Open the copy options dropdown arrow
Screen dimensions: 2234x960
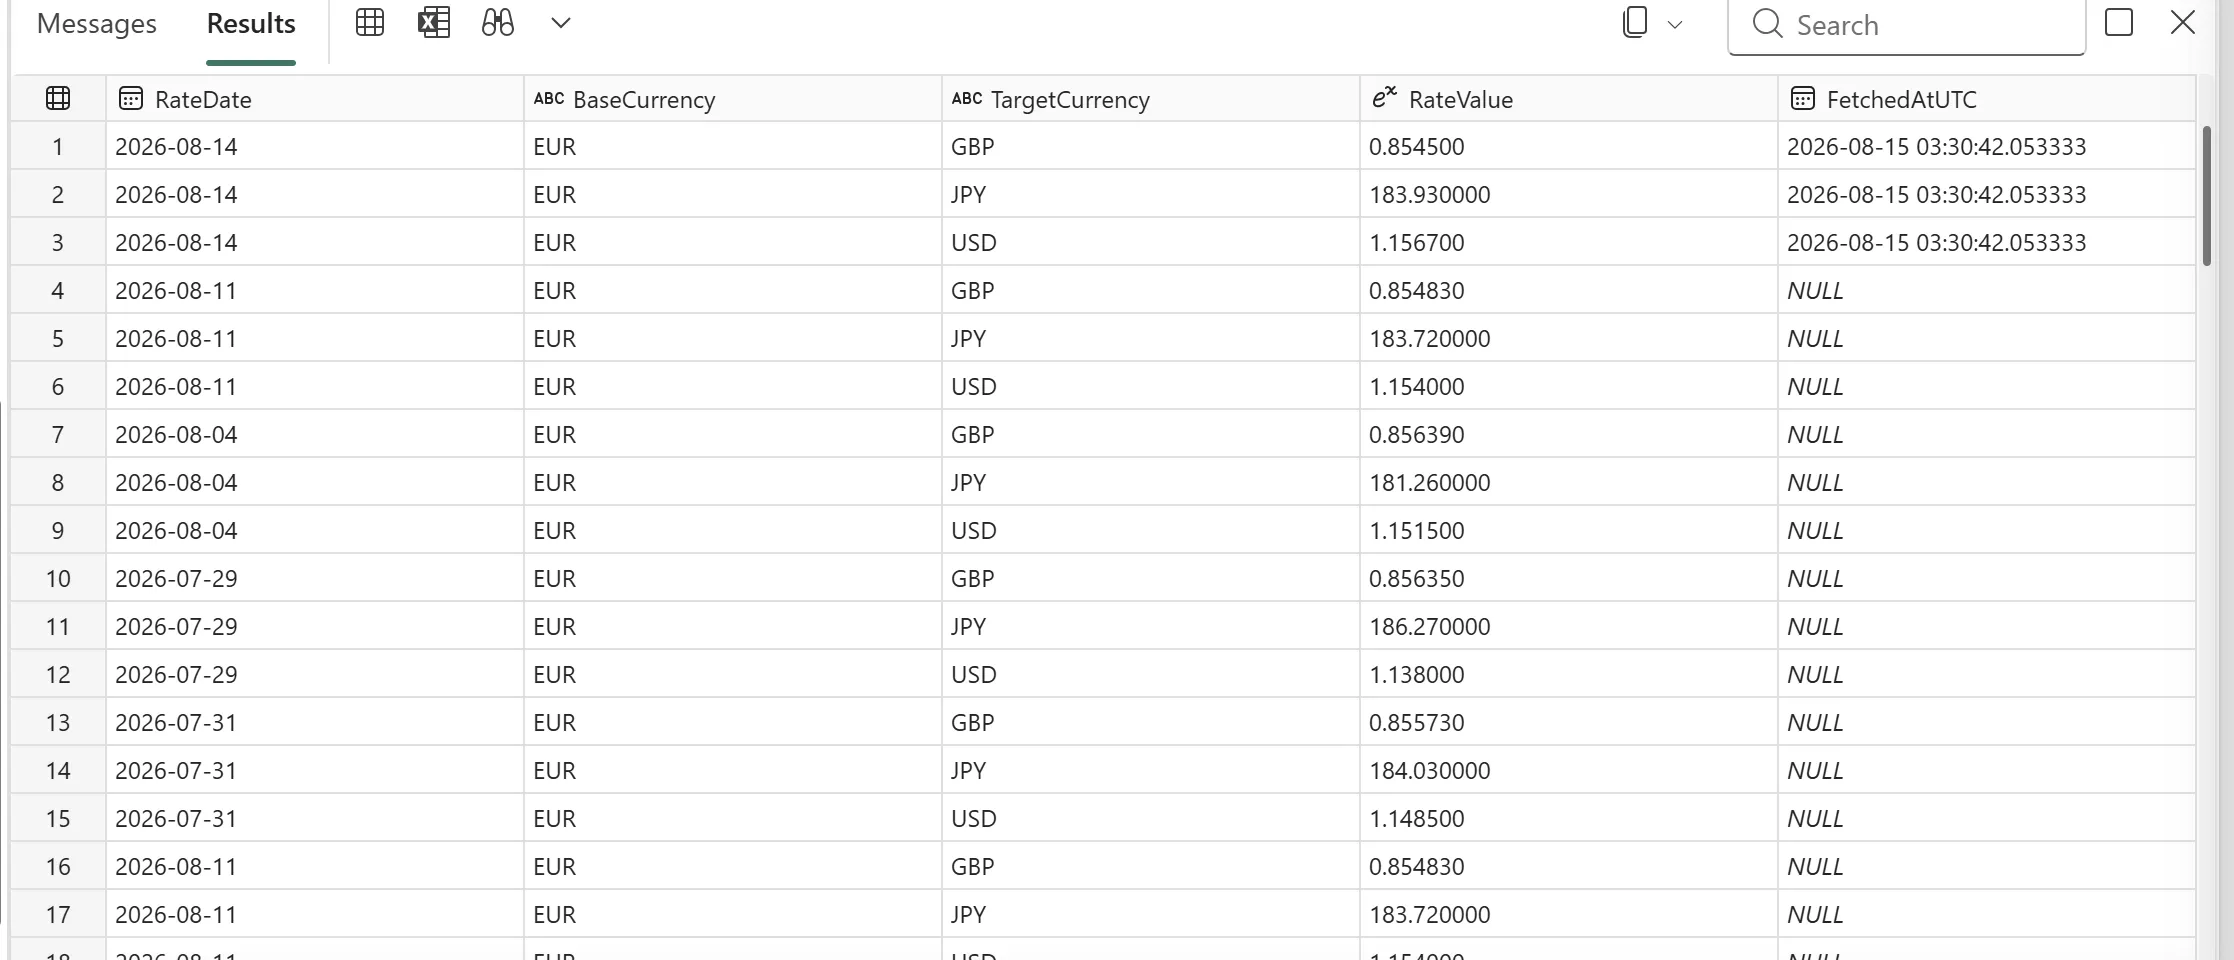pyautogui.click(x=1675, y=25)
